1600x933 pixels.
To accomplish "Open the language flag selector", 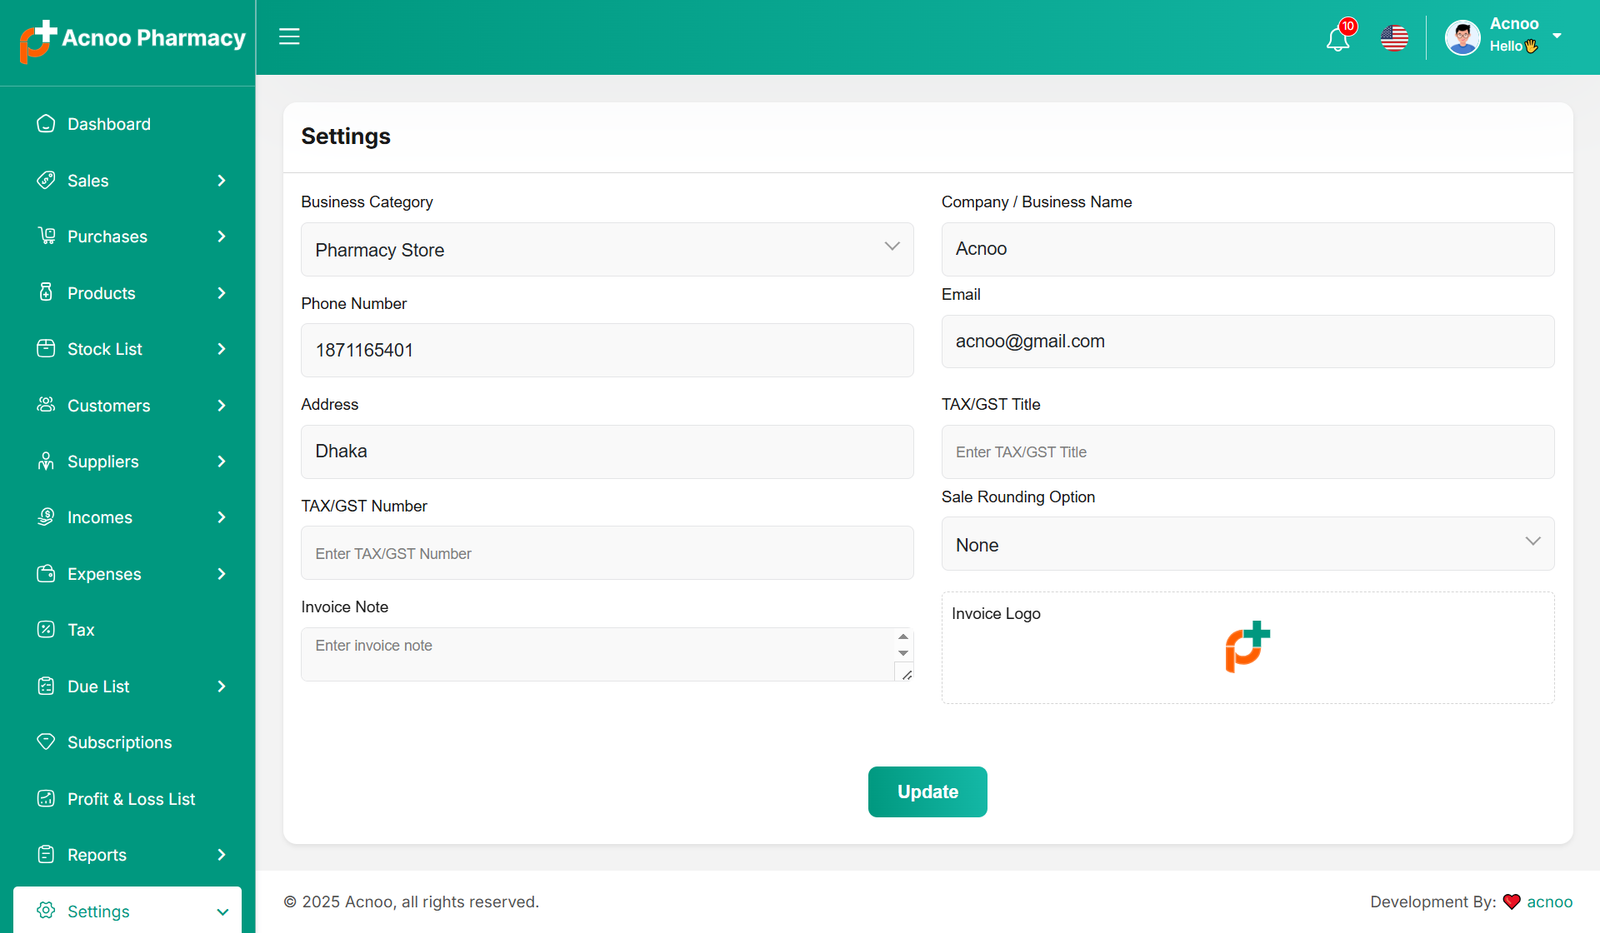I will tap(1394, 38).
